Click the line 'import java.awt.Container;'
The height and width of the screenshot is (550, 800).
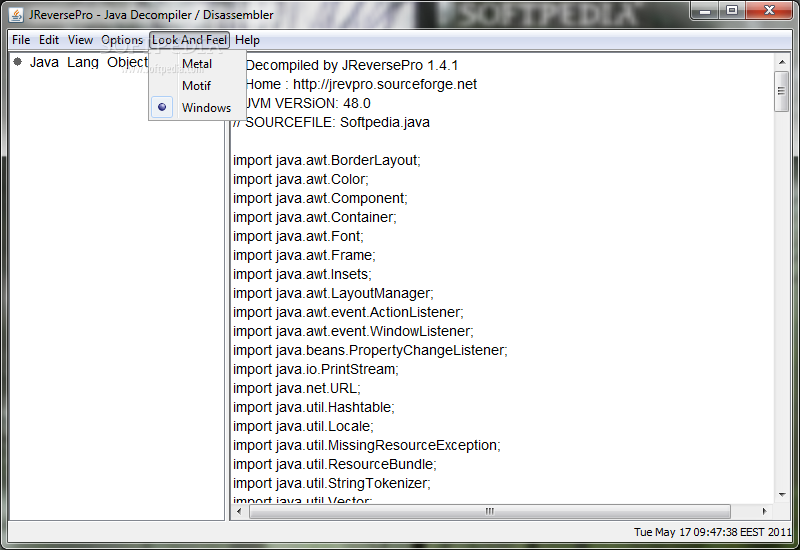[315, 217]
